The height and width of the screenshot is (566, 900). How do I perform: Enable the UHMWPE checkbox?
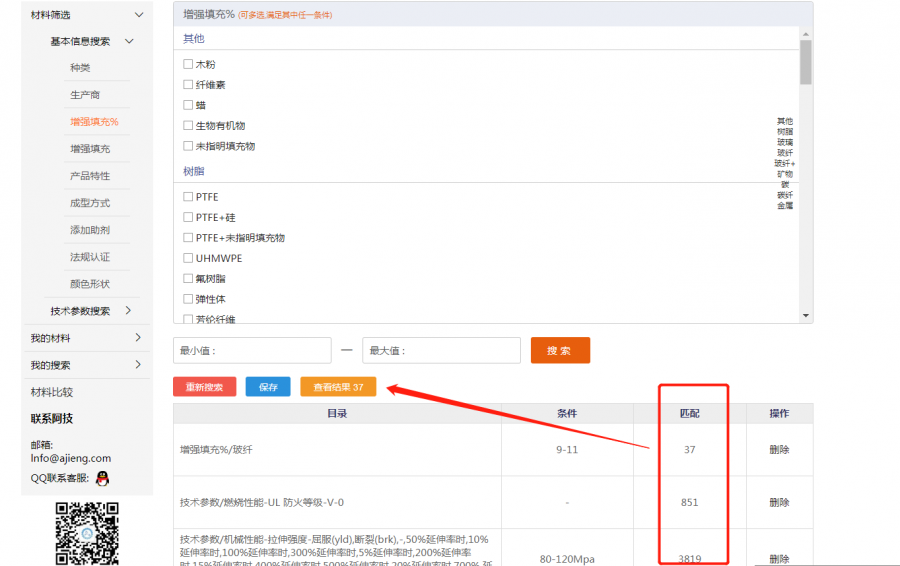coord(188,258)
